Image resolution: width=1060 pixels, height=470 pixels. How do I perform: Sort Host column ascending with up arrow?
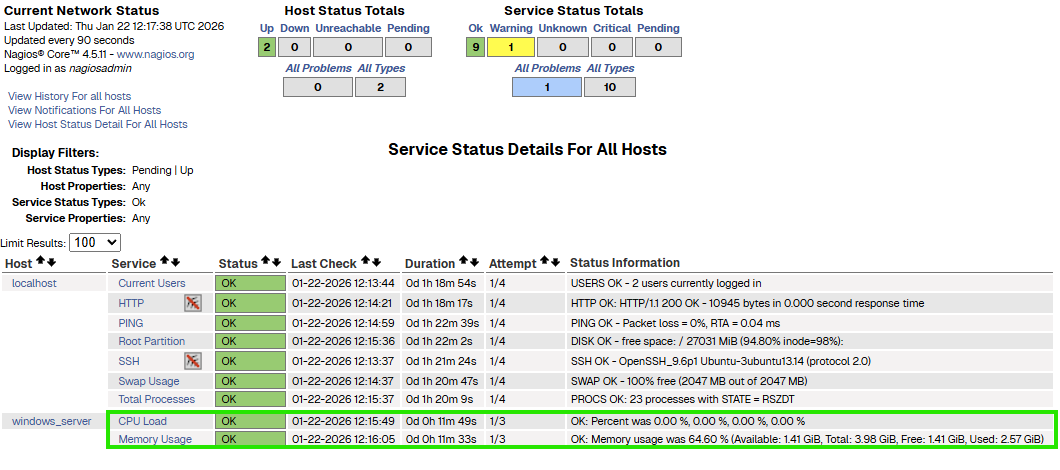[40, 262]
